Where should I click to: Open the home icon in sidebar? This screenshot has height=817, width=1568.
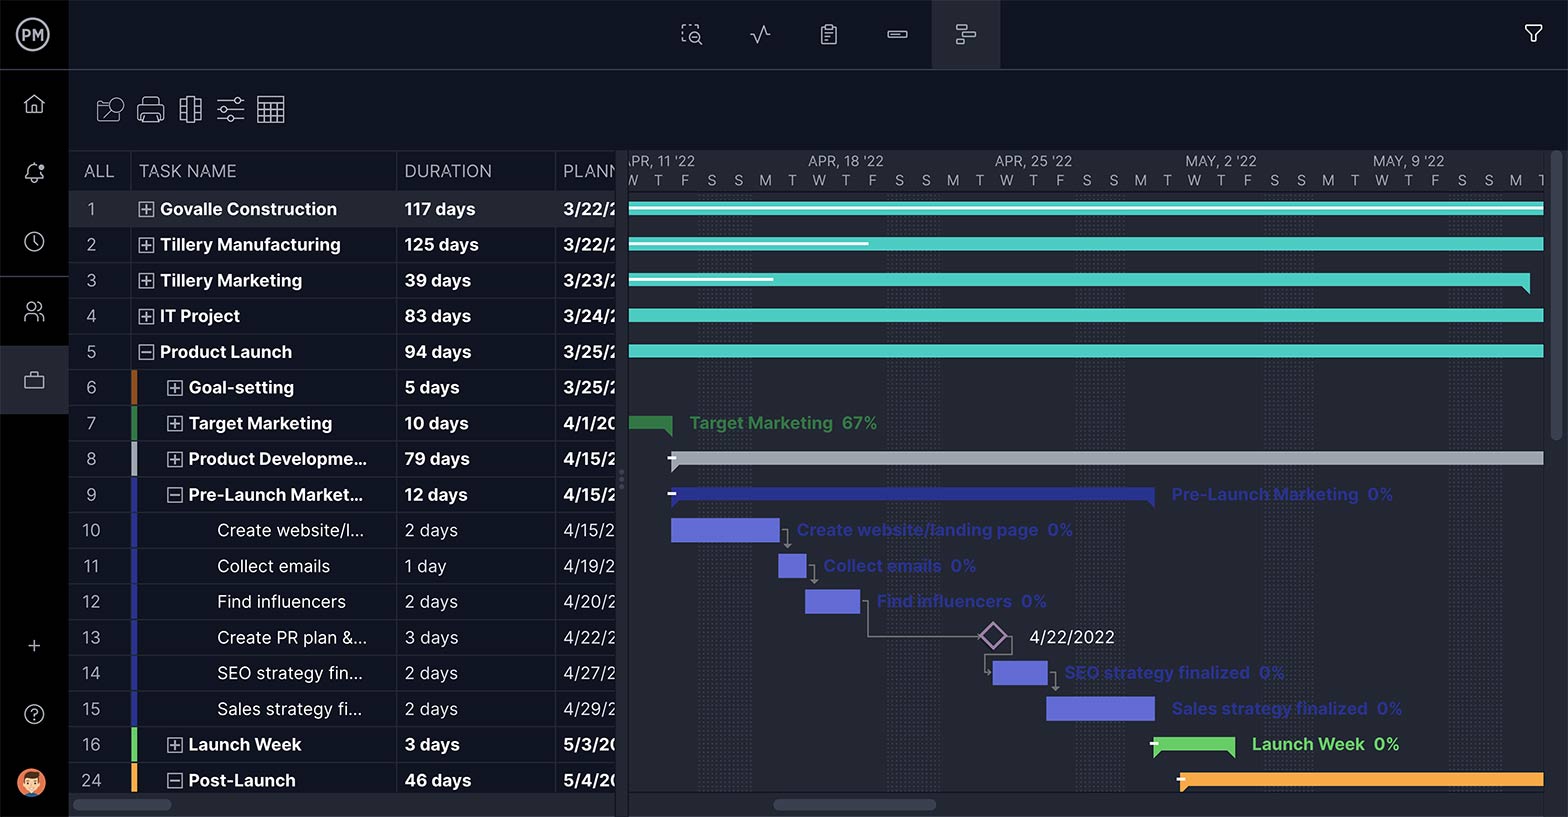(x=34, y=104)
